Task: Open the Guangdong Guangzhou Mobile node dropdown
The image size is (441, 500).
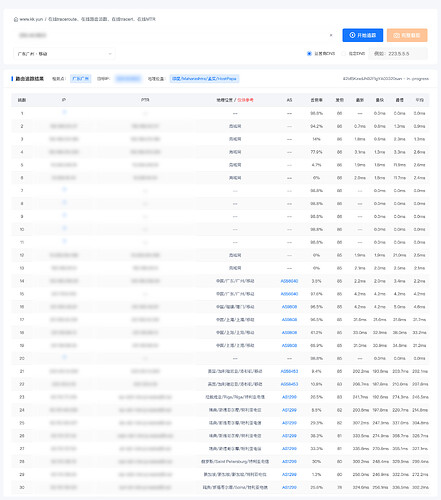Action: [64, 54]
